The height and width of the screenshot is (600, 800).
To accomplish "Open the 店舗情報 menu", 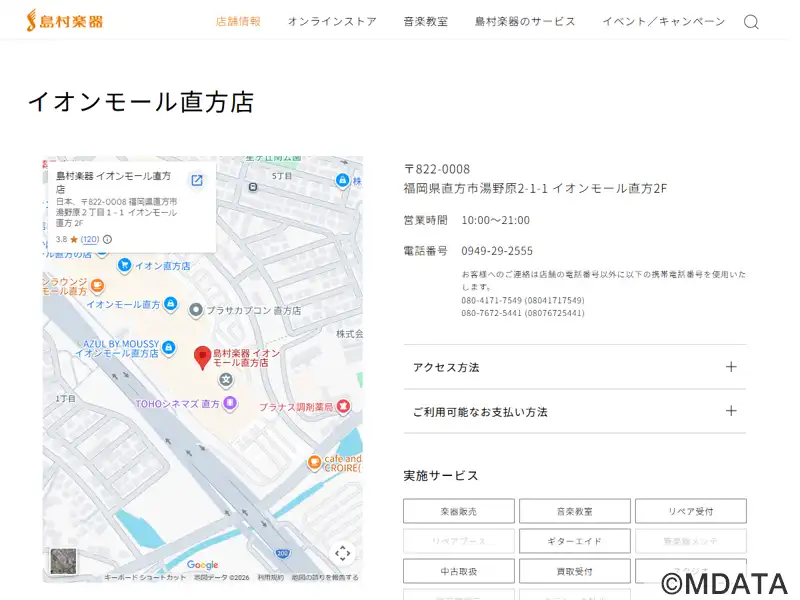I will pos(238,21).
